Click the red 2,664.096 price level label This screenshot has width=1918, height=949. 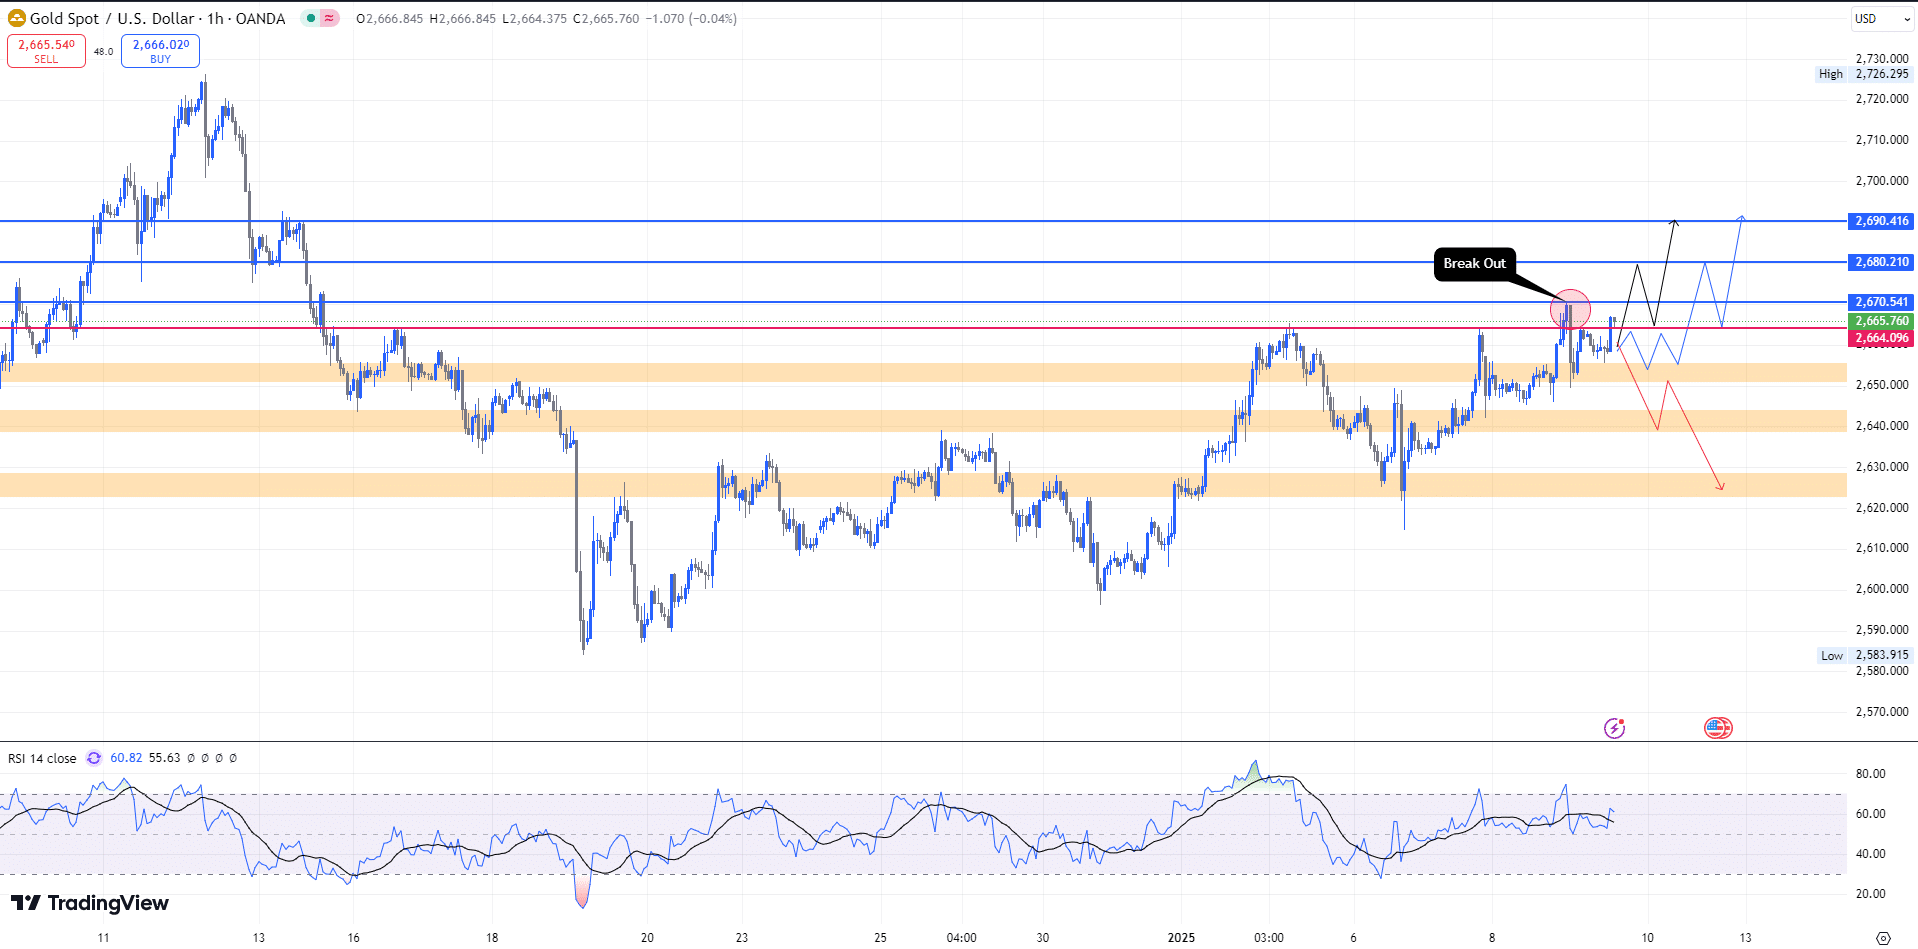click(1880, 338)
